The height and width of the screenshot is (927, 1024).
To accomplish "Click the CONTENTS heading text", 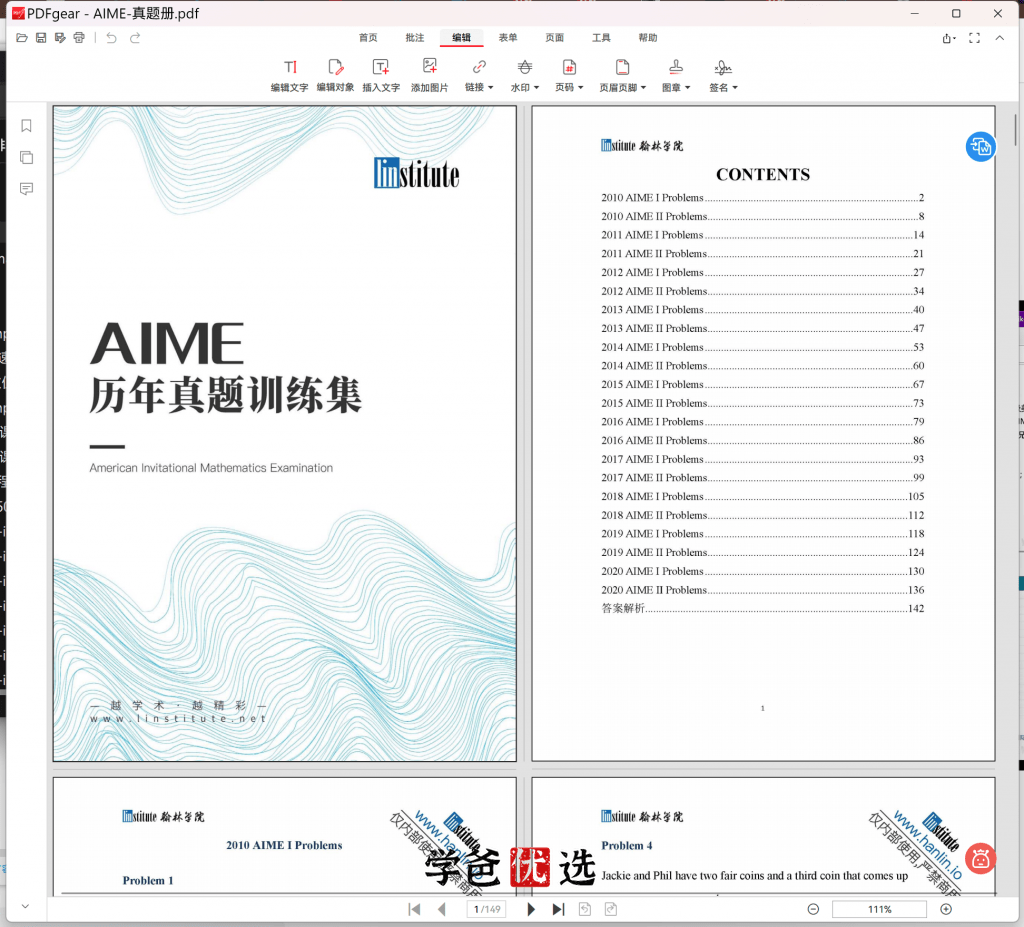I will pyautogui.click(x=763, y=174).
